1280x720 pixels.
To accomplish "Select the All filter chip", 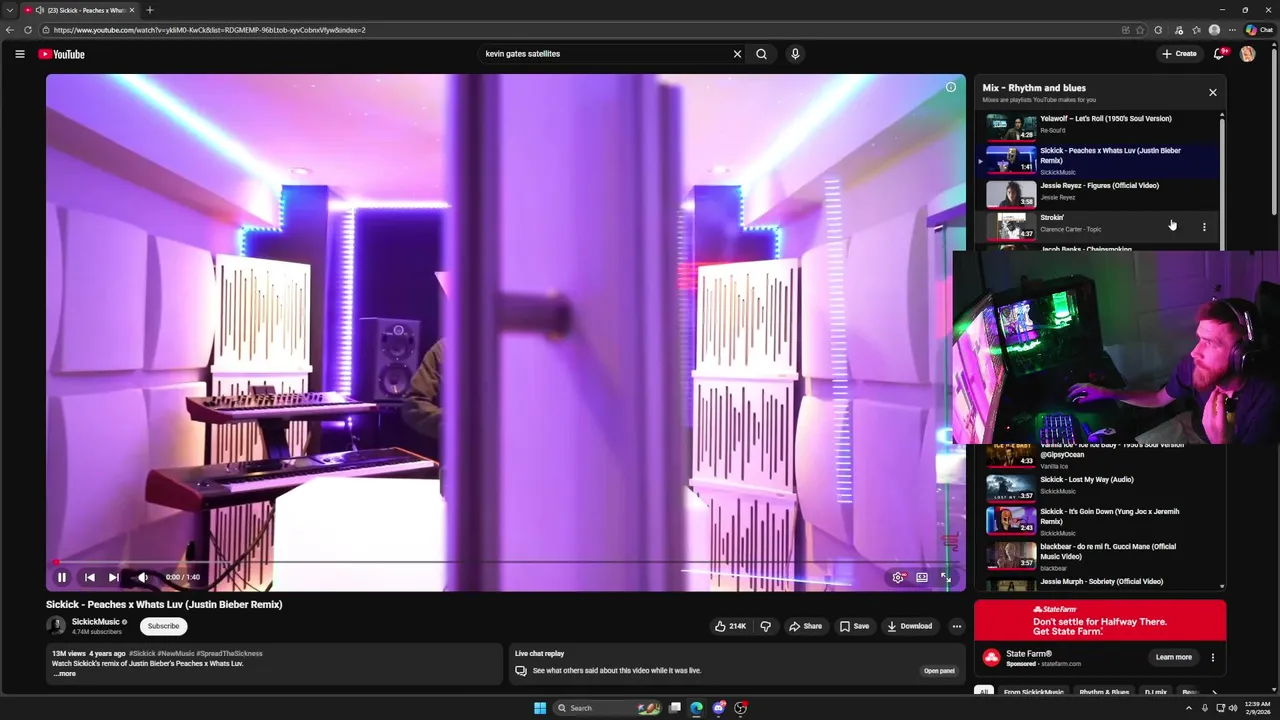I will pos(984,692).
